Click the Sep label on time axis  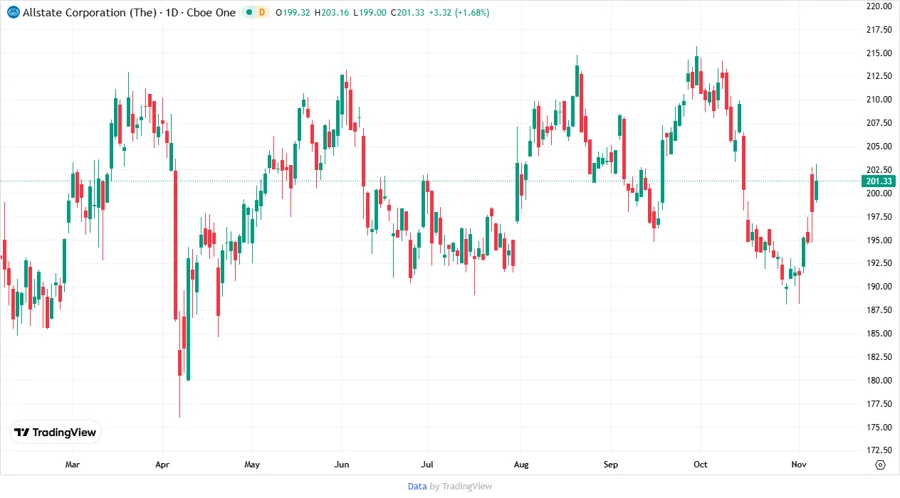tap(611, 464)
